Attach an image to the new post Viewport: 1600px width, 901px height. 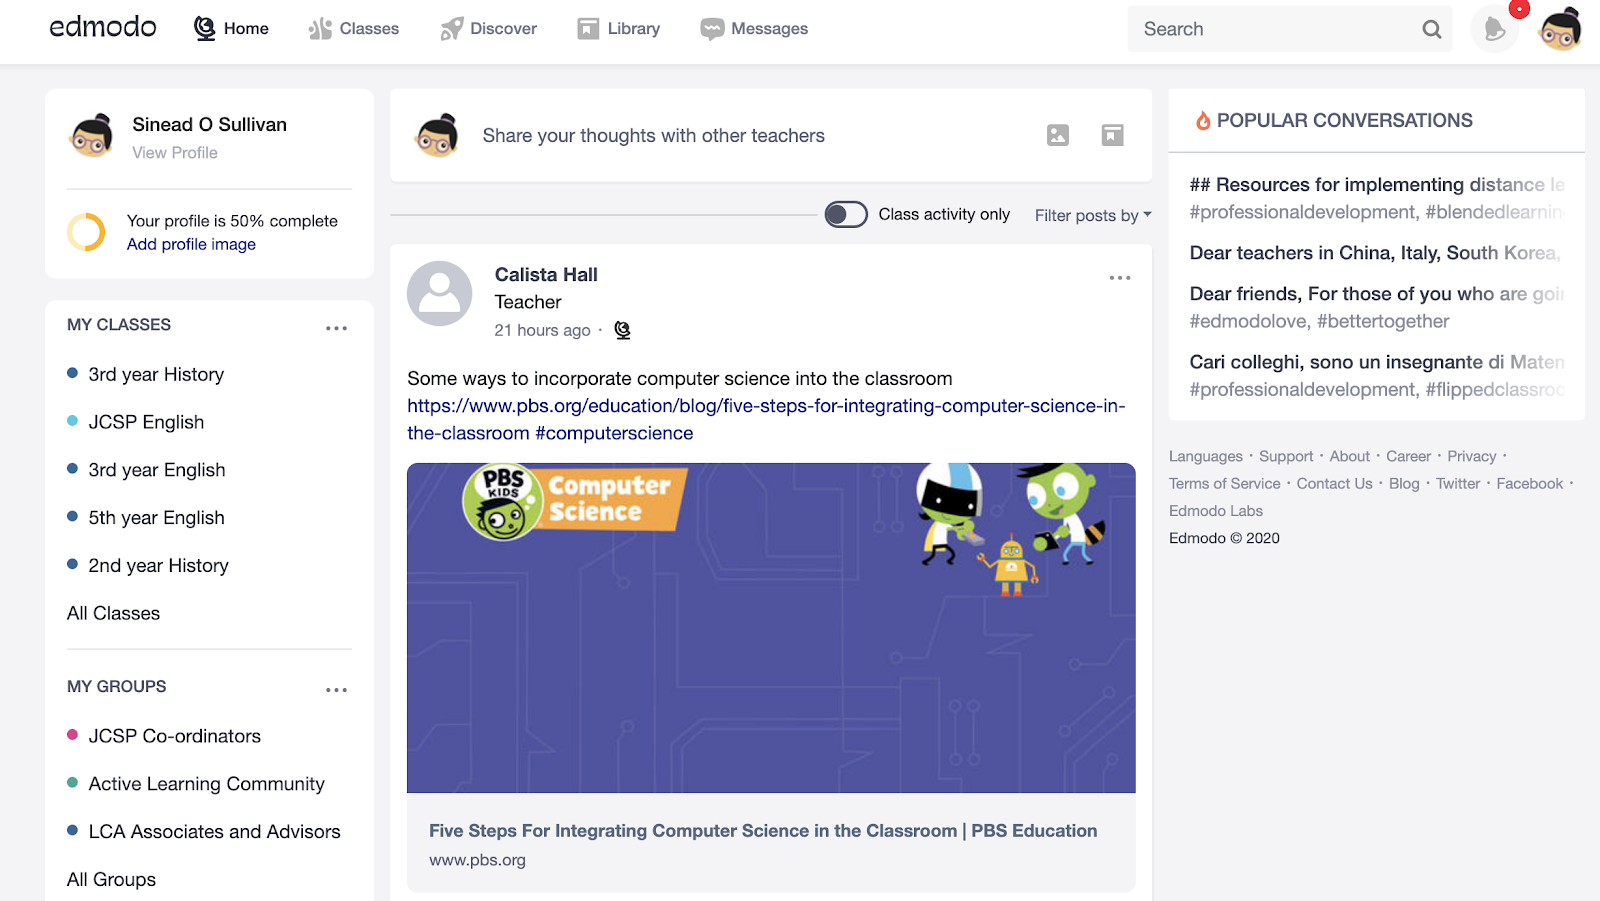tap(1058, 135)
